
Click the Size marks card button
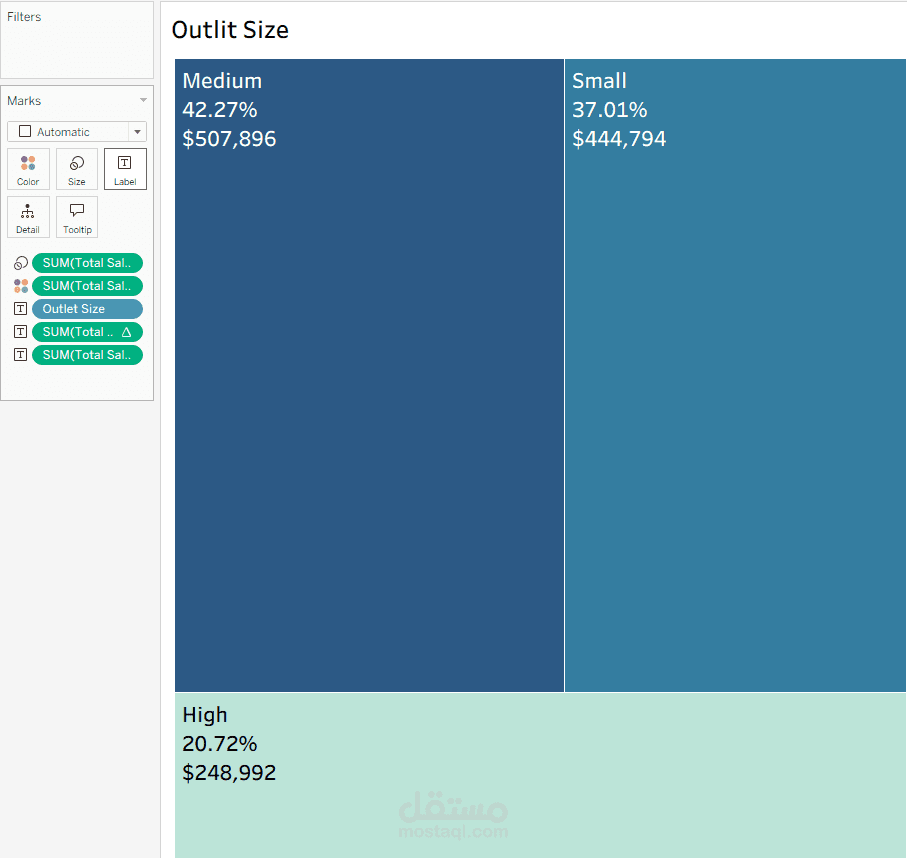click(77, 169)
